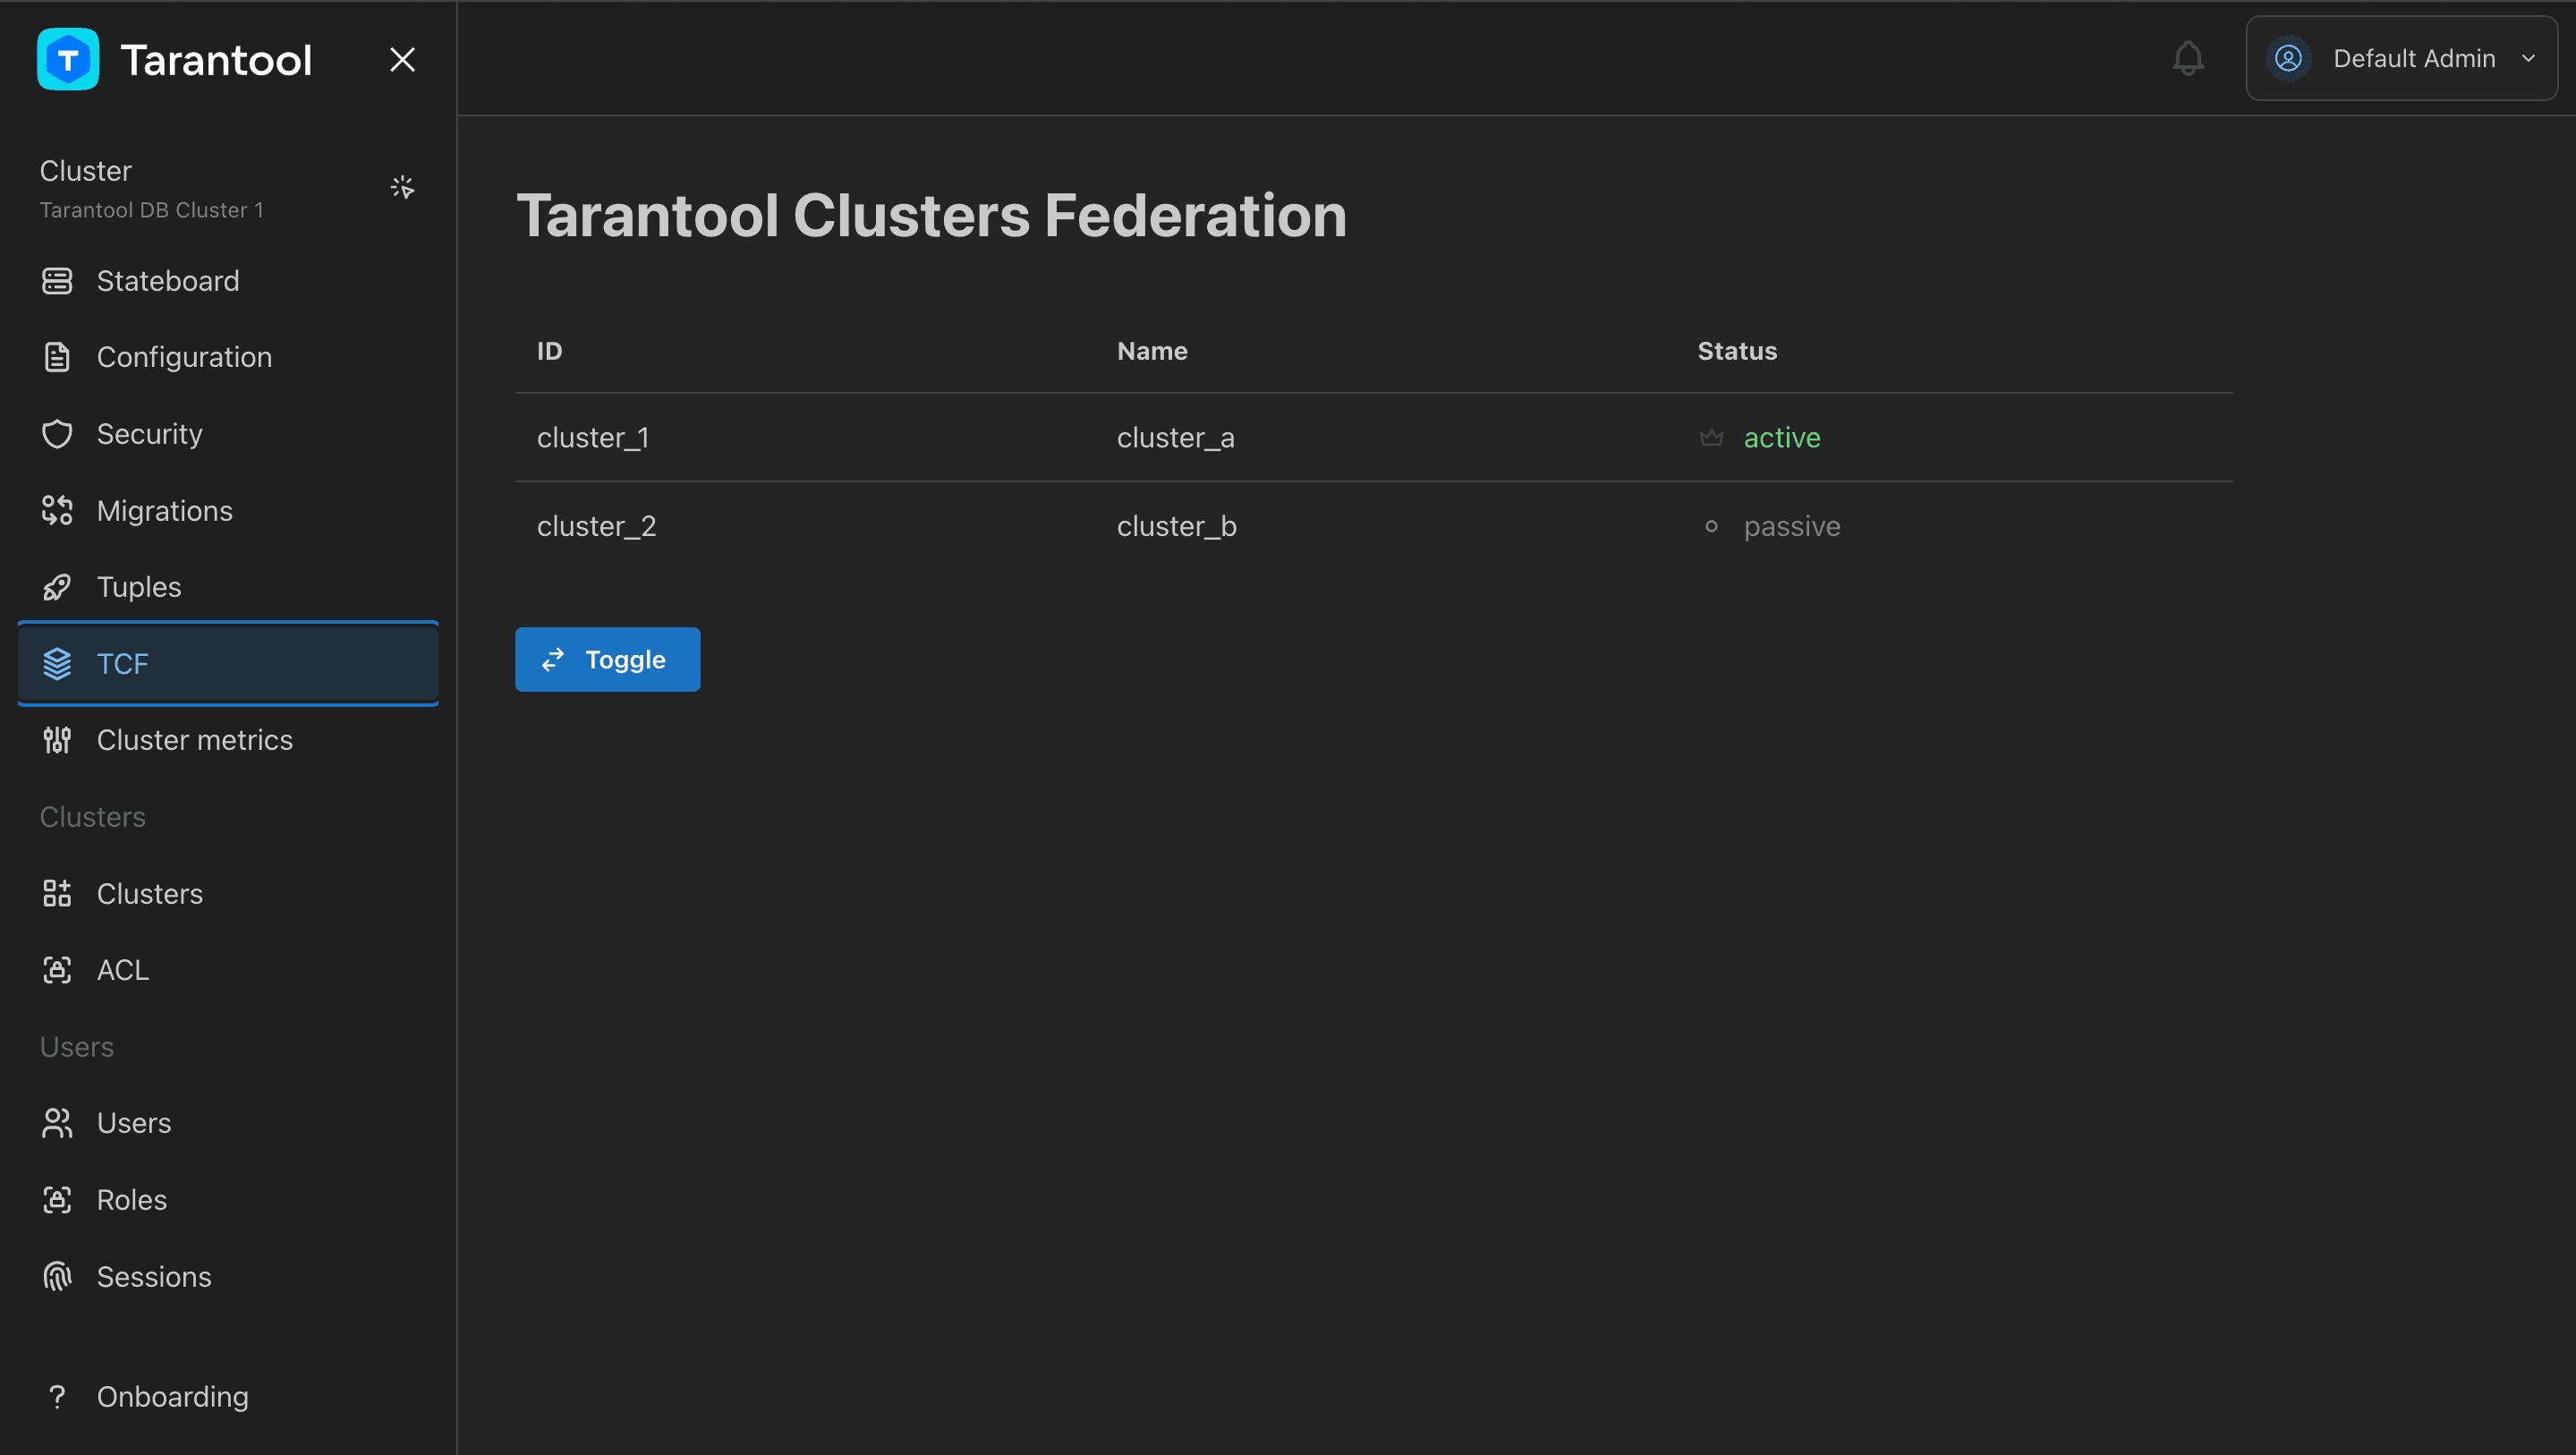The height and width of the screenshot is (1455, 2576).
Task: Click the passive status text
Action: [1792, 526]
